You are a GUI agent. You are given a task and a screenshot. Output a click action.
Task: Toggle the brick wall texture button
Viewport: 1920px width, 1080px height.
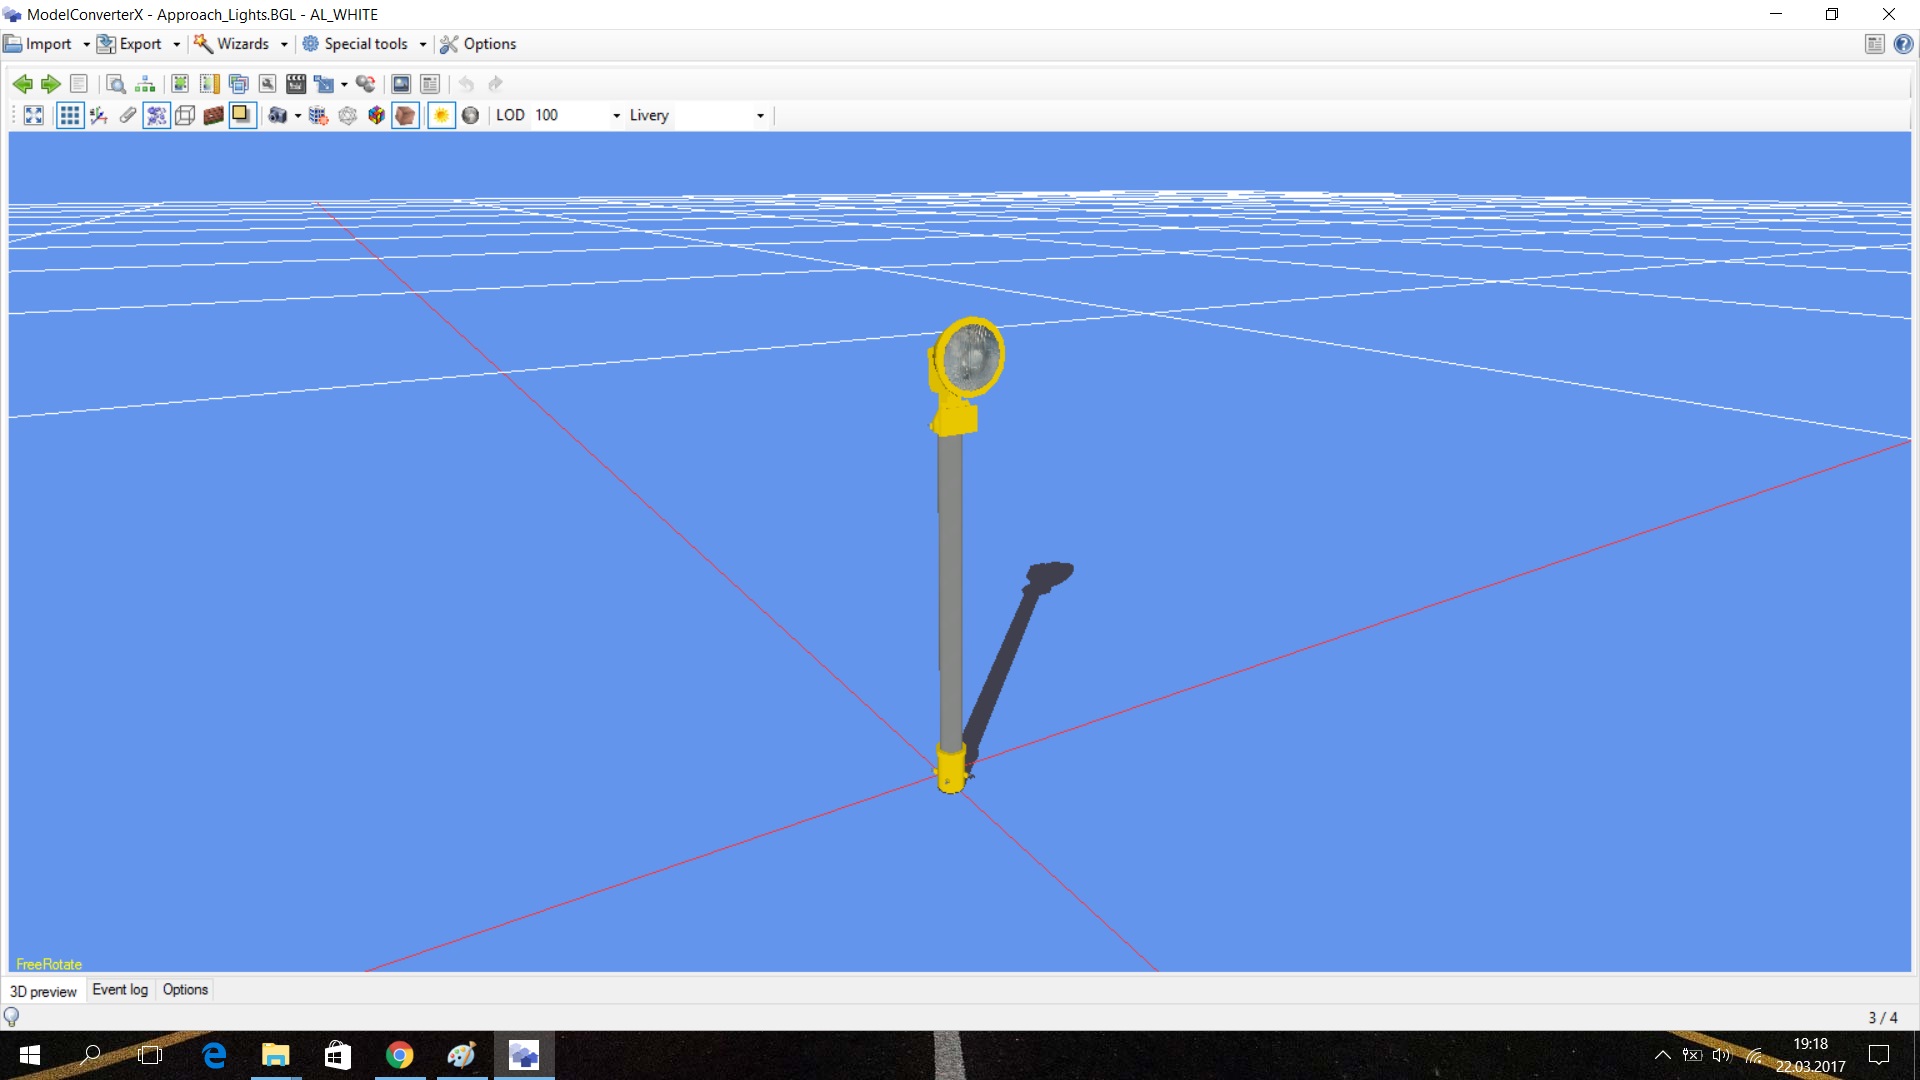pyautogui.click(x=213, y=116)
